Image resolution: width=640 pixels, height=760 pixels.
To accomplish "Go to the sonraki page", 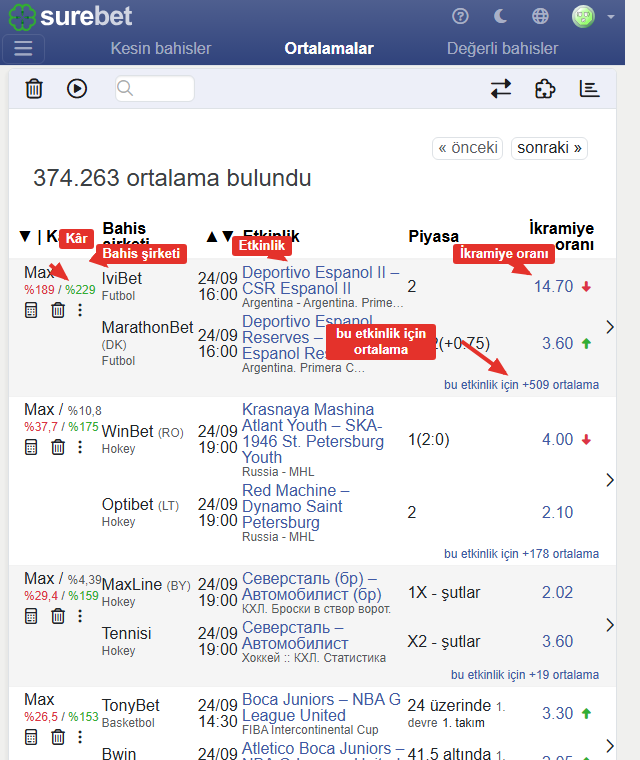I will point(549,148).
